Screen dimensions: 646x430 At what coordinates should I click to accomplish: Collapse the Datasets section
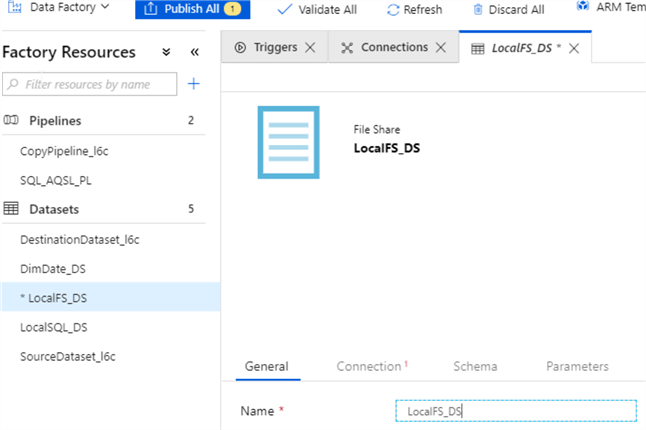(103, 209)
